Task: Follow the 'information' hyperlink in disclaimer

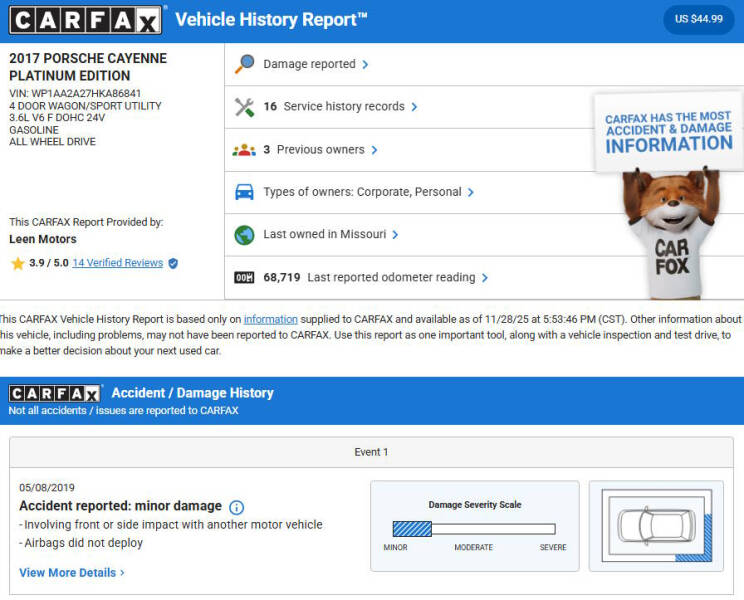Action: tap(270, 319)
